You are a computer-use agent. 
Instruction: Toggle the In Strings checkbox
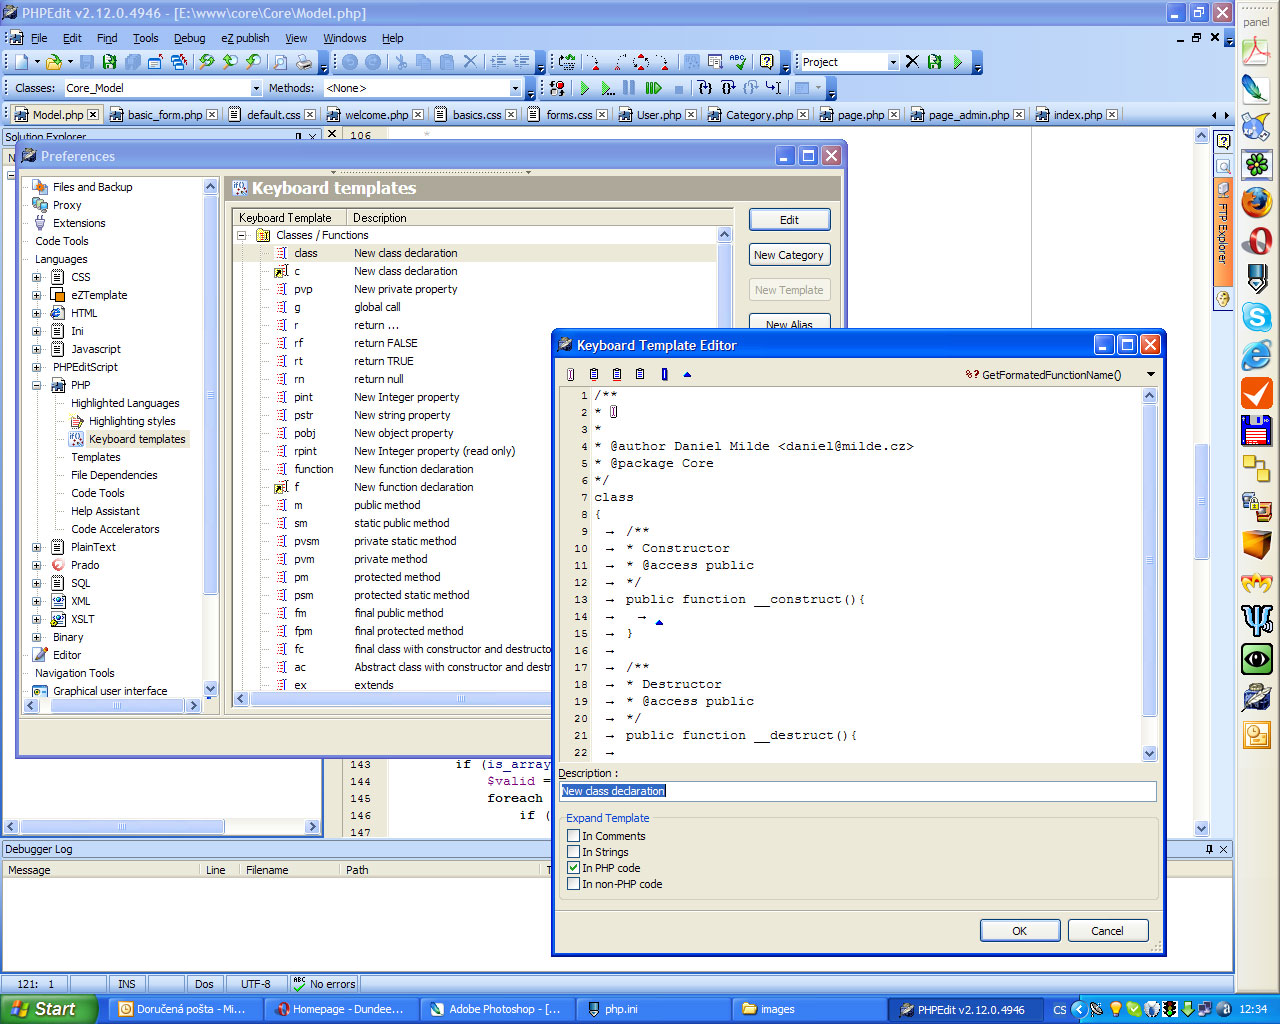click(x=573, y=852)
